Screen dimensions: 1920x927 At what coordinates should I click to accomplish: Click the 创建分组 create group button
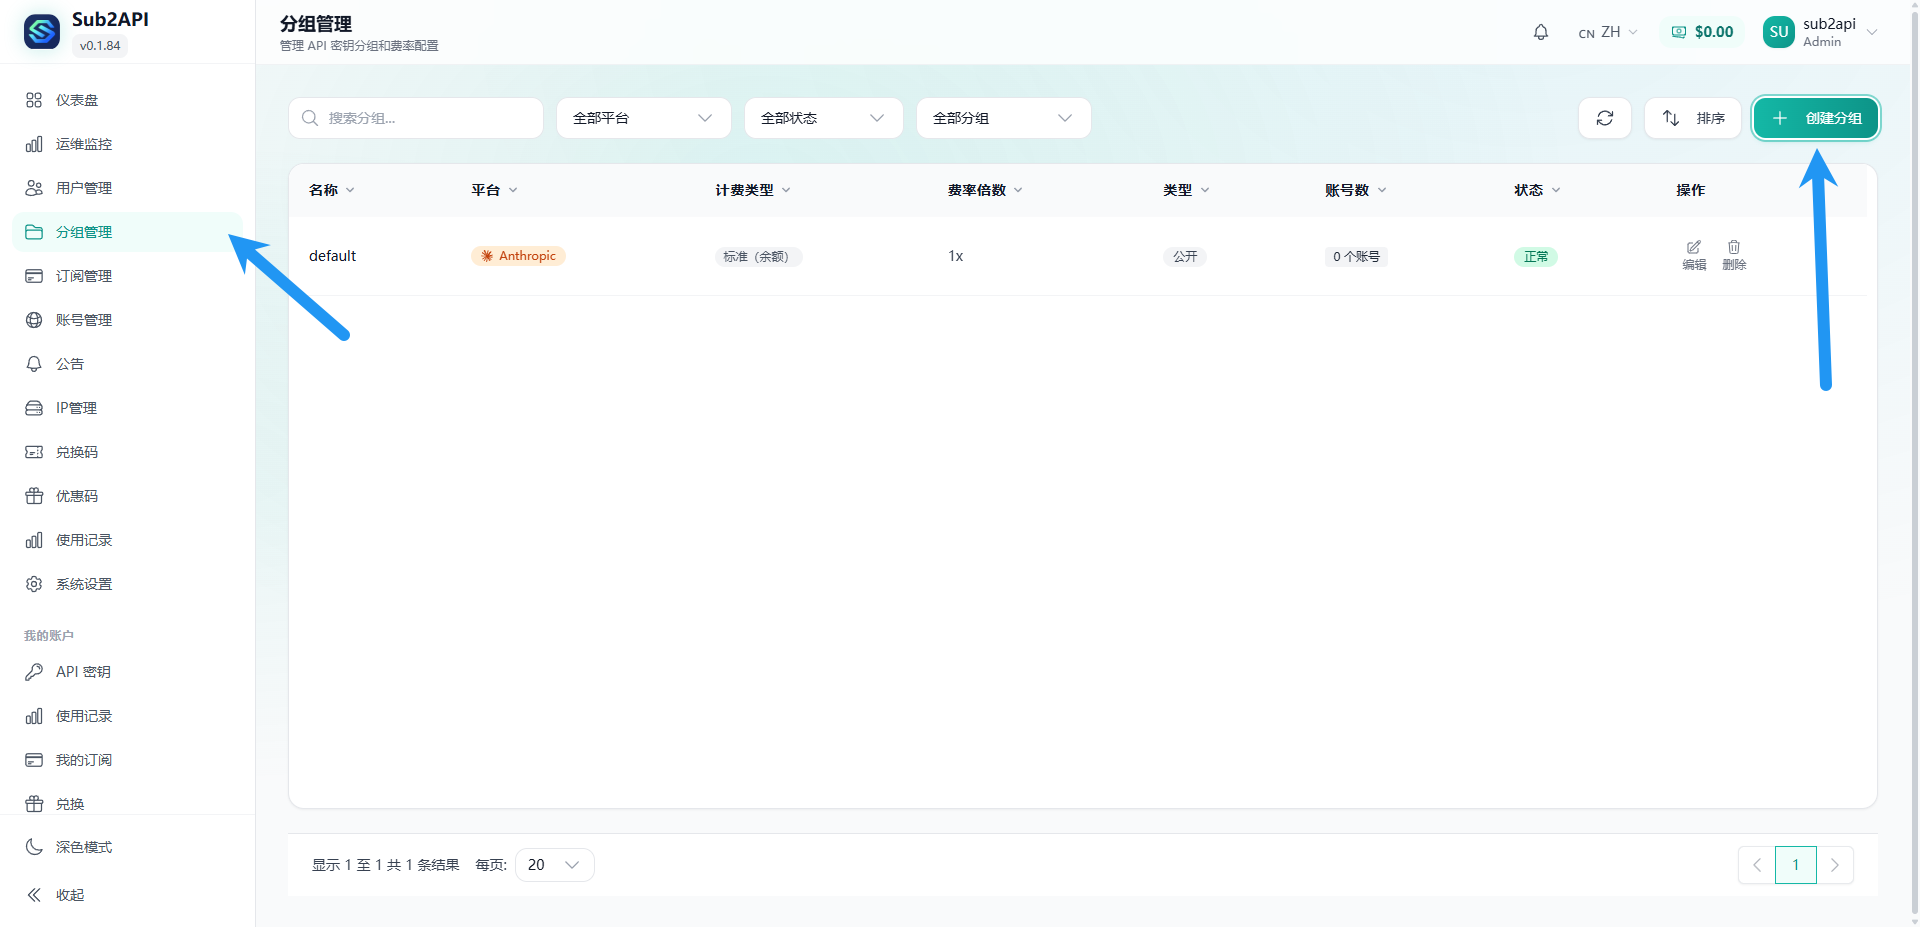pyautogui.click(x=1815, y=118)
